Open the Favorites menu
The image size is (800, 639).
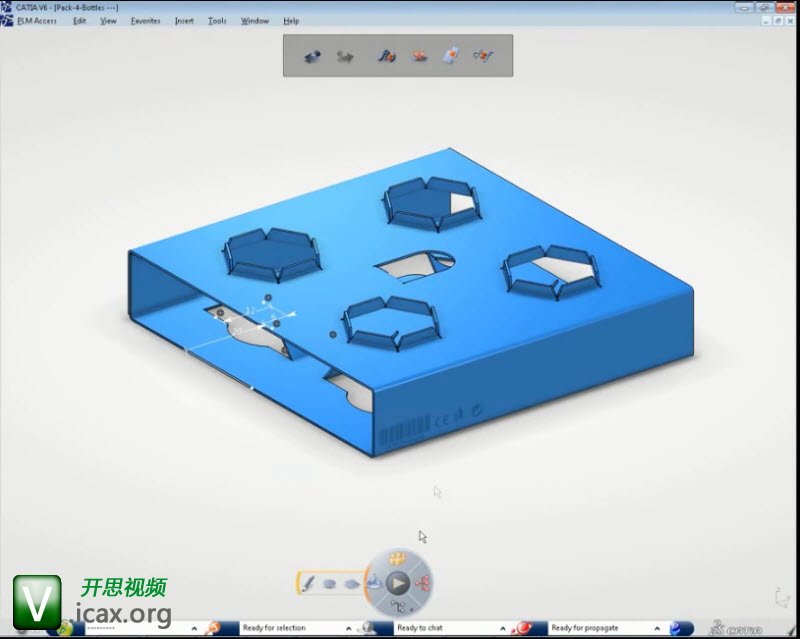145,21
